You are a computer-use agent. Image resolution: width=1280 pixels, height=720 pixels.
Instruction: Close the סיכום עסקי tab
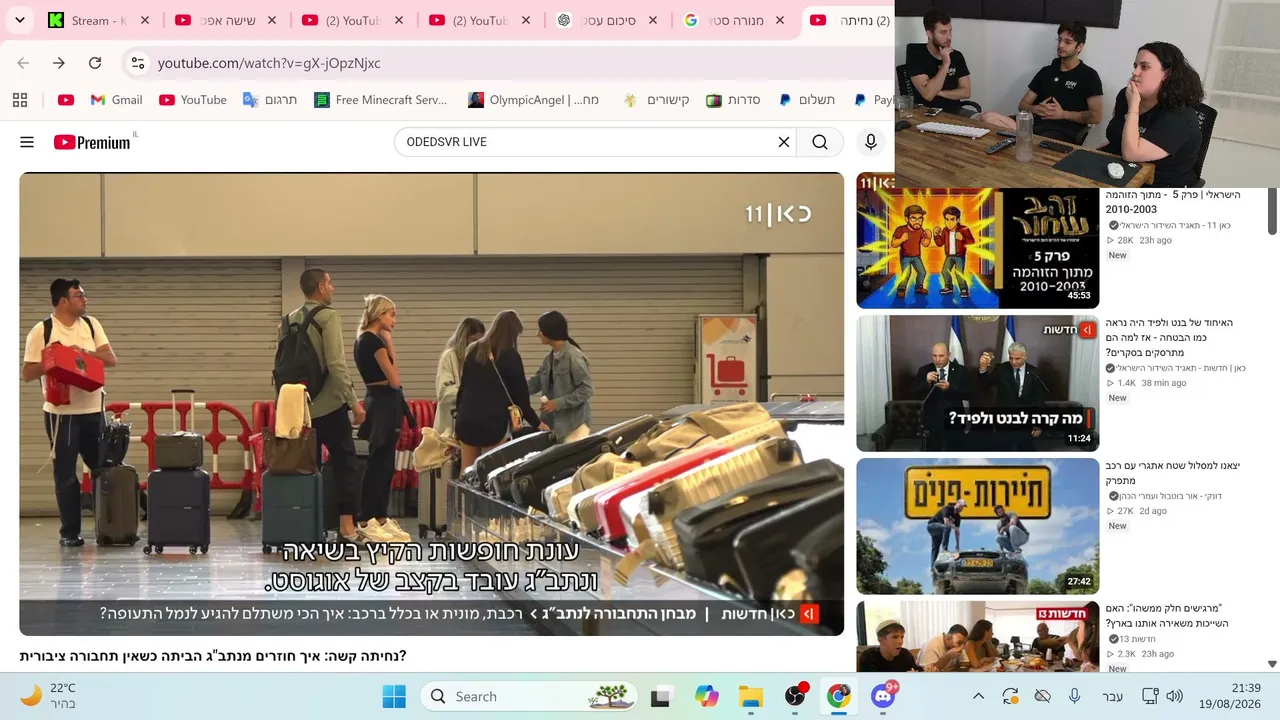653,20
